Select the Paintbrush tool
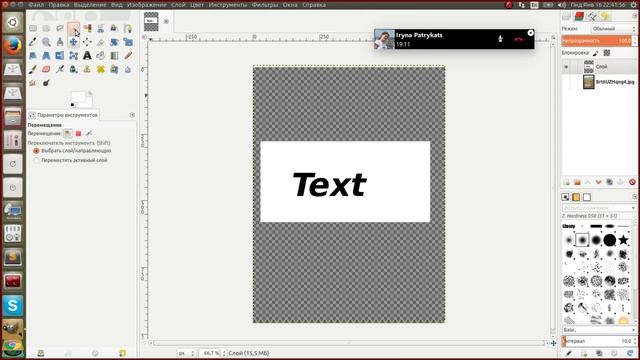The image size is (640, 360). tap(33, 69)
